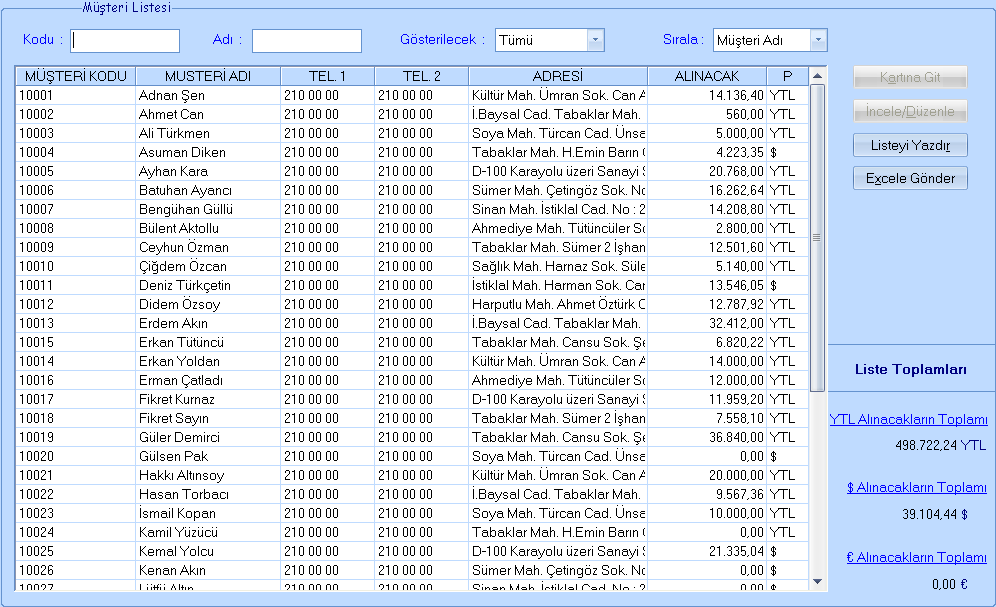Click the address Harputlu Mah. Ahmet Öztürk
996x607 pixels.
click(558, 304)
